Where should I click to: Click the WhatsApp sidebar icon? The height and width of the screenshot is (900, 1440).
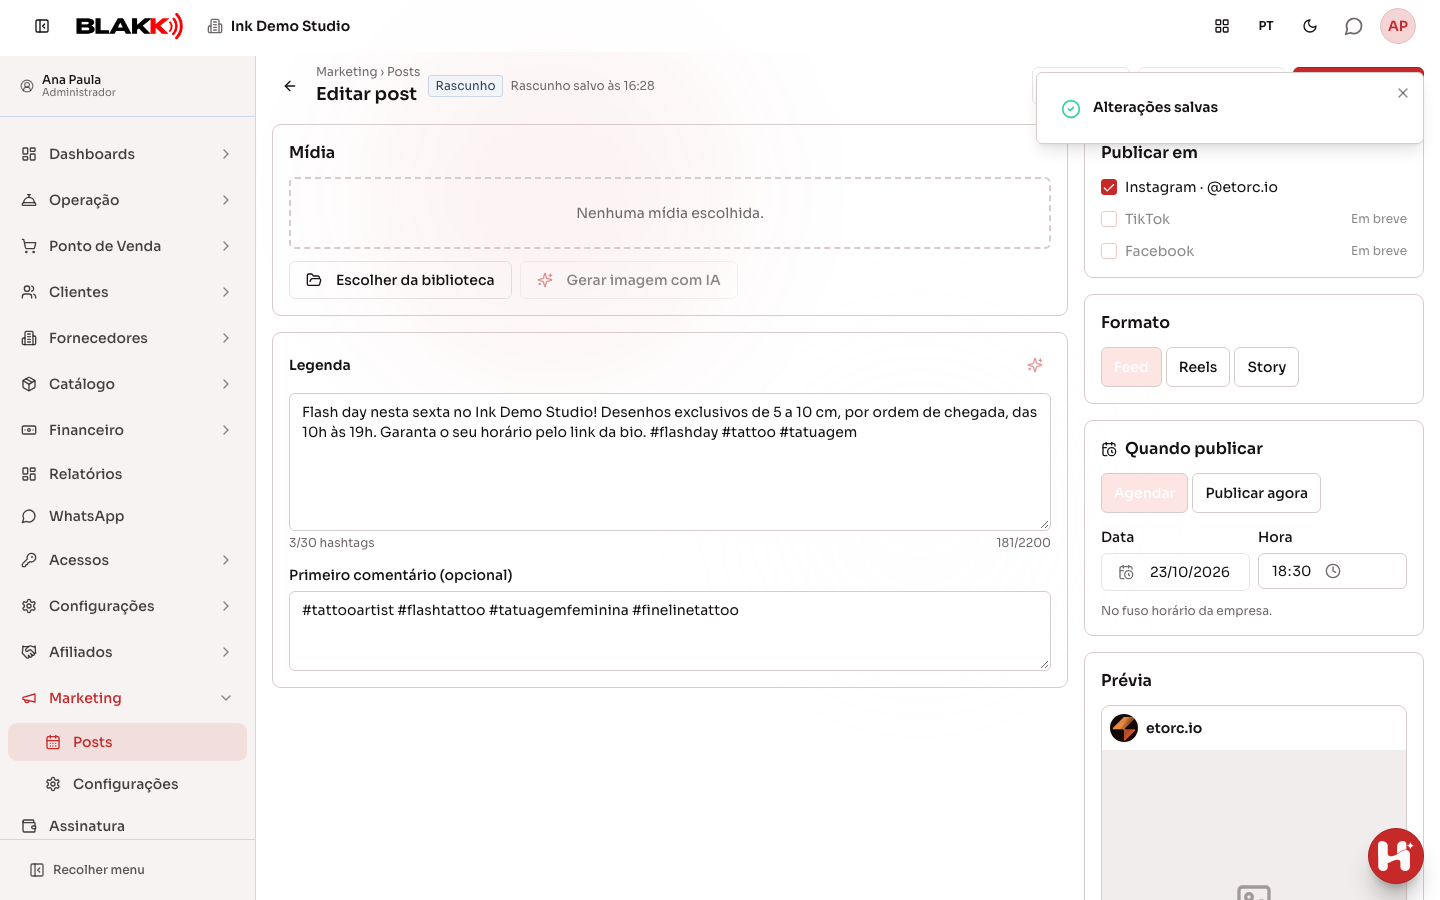(29, 516)
